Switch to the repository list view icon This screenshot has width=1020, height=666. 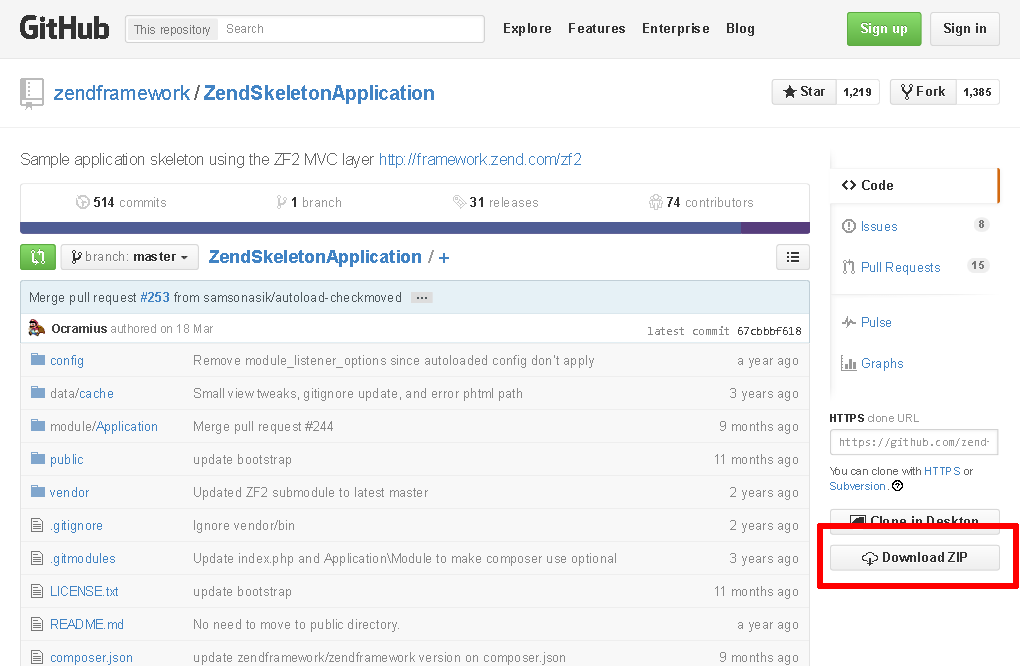click(792, 256)
